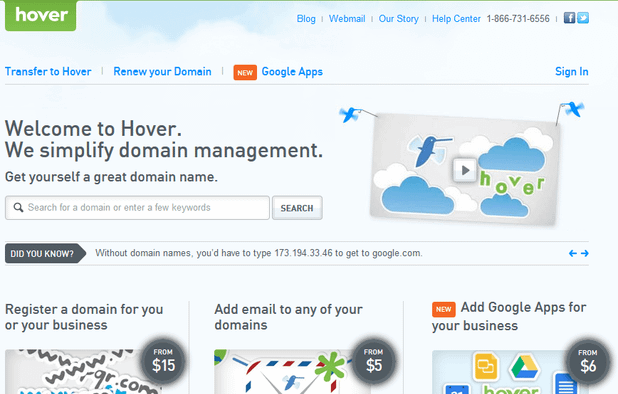618x394 pixels.
Task: Click the Welcome to Hover headline
Action: click(93, 128)
